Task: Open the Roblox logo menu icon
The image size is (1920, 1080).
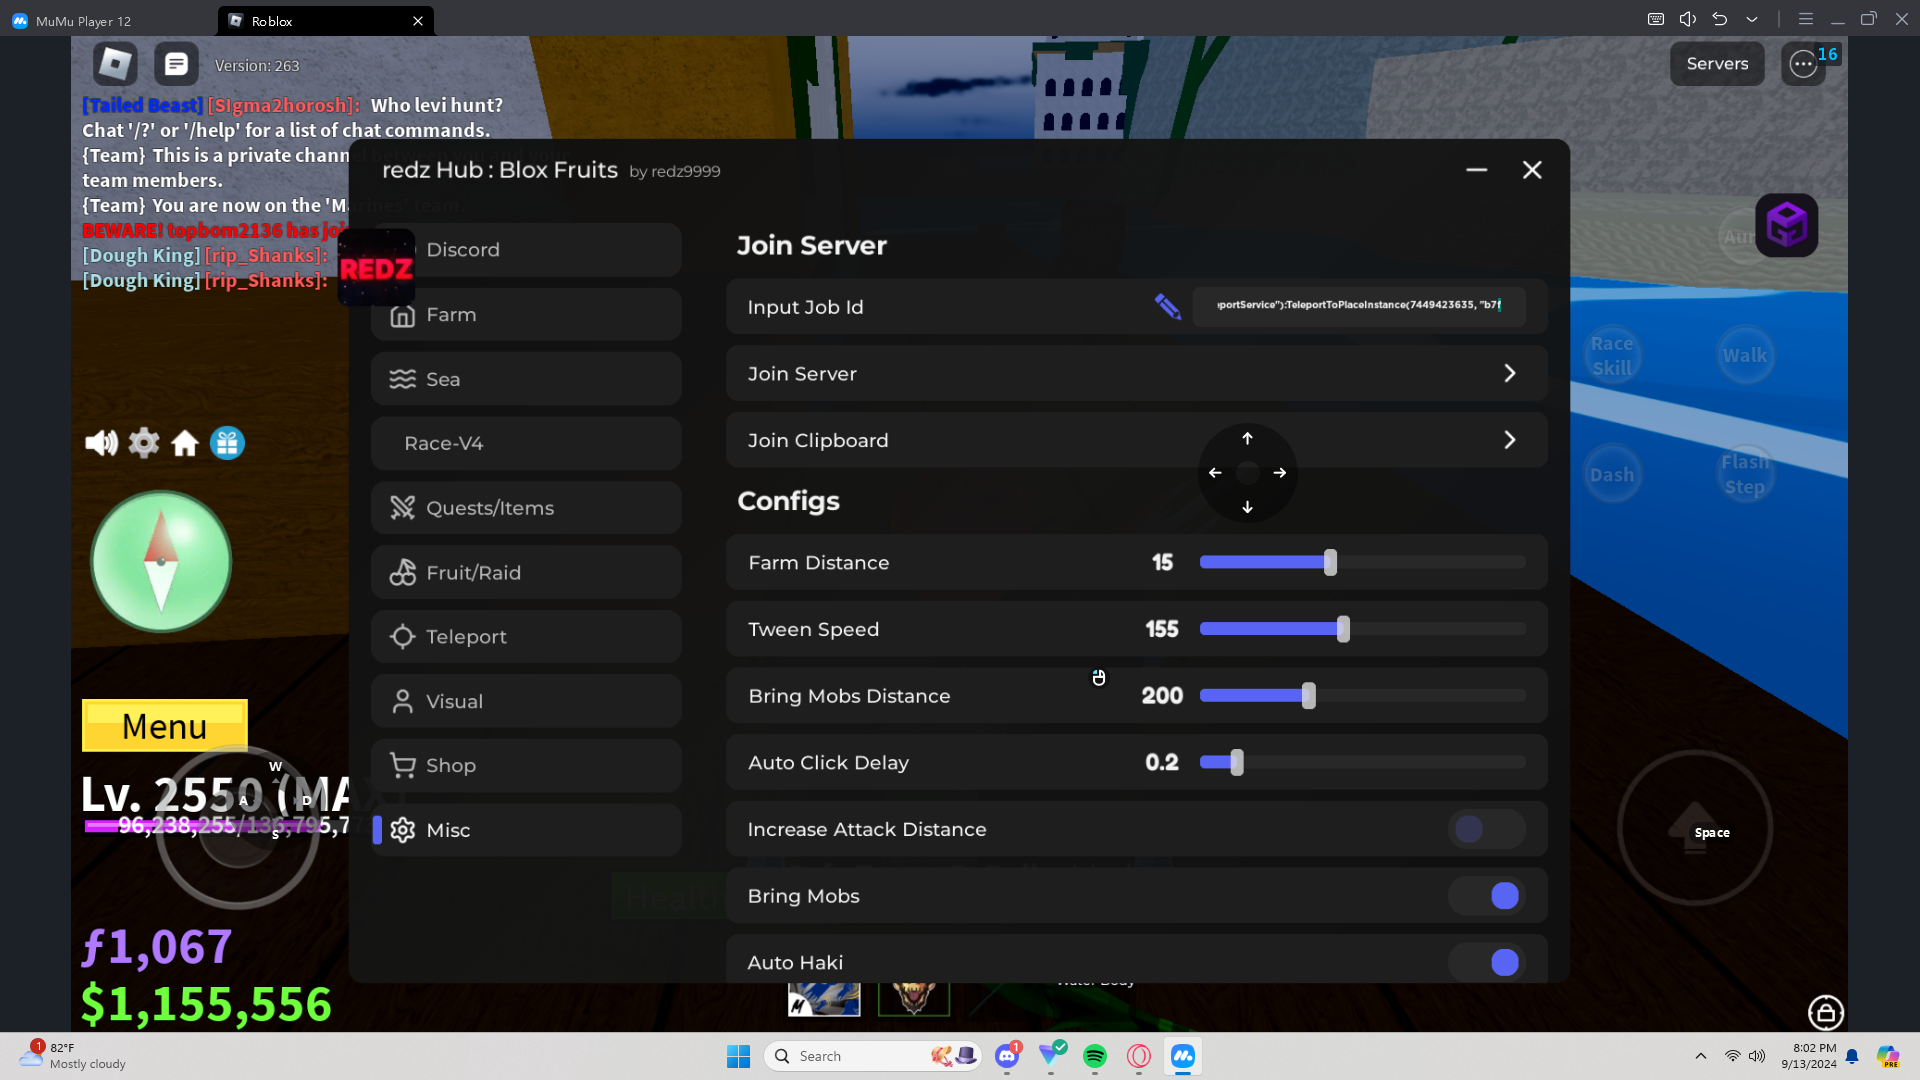Action: point(115,64)
